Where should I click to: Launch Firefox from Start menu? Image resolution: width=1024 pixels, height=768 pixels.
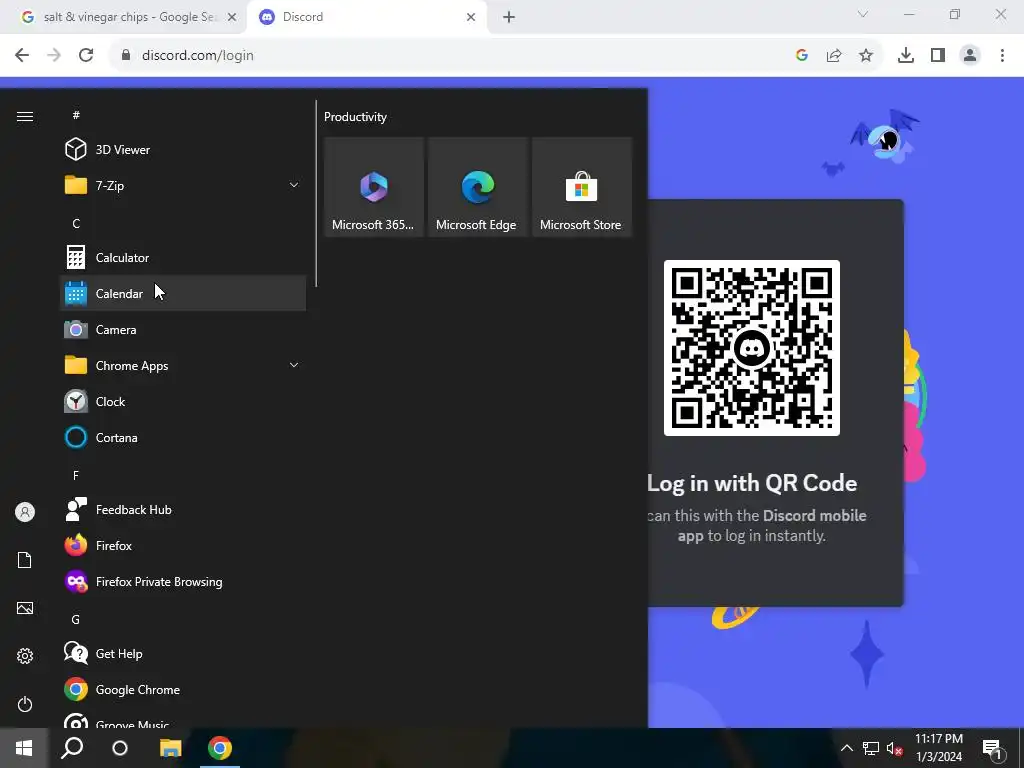pos(183,545)
